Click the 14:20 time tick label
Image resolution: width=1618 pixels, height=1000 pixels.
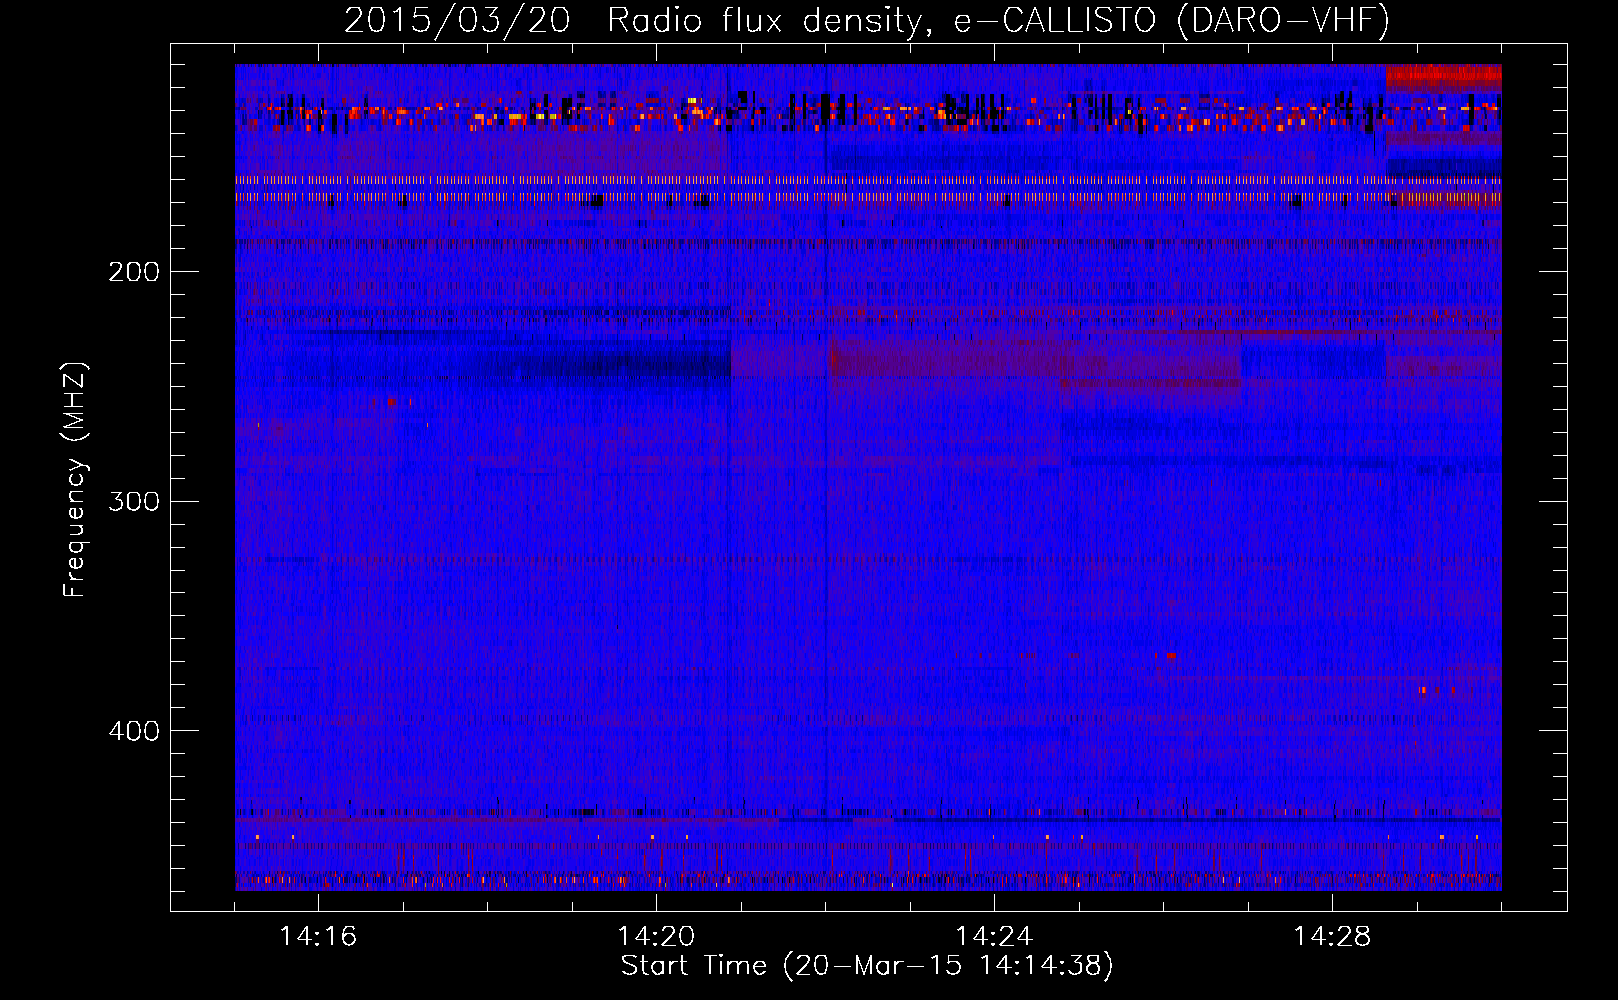[656, 936]
